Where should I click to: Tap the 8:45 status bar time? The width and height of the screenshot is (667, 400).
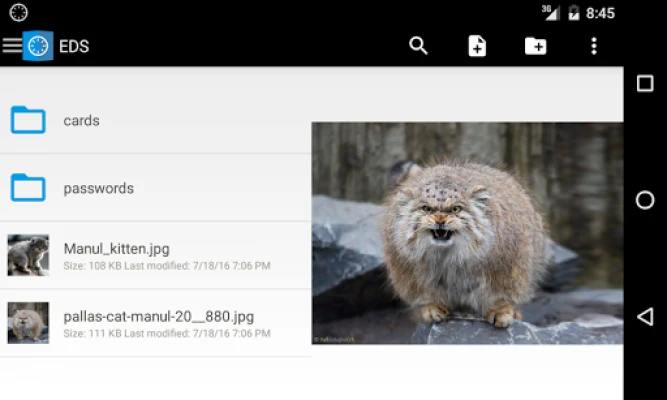tap(600, 13)
